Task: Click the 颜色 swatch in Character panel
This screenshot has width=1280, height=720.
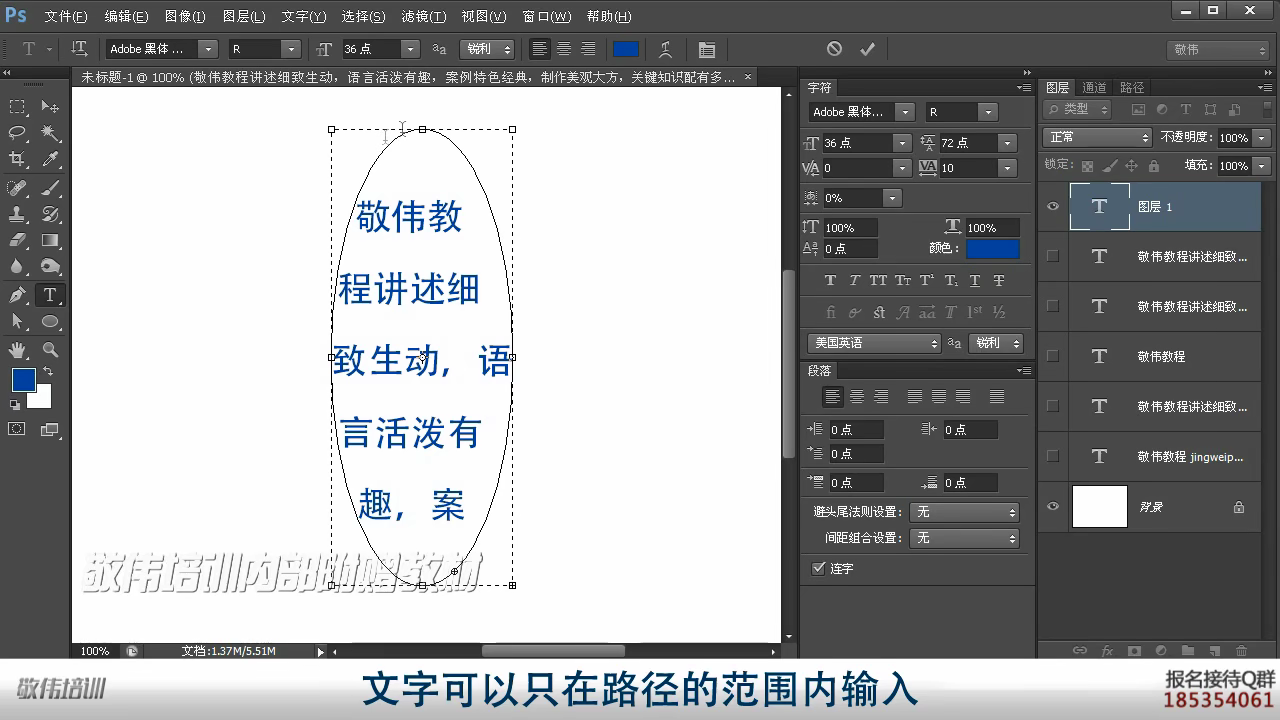Action: (993, 248)
